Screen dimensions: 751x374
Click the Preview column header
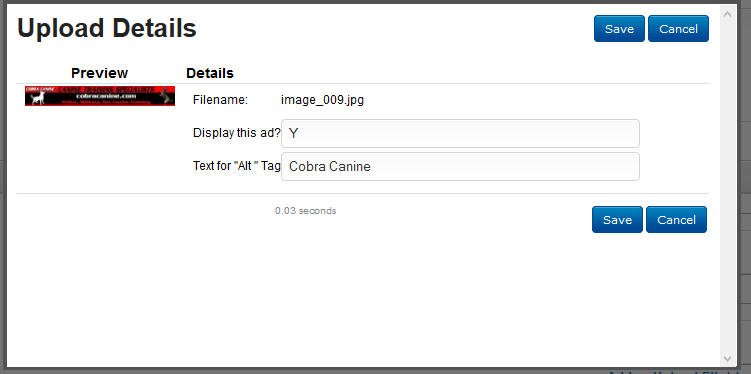pos(100,73)
